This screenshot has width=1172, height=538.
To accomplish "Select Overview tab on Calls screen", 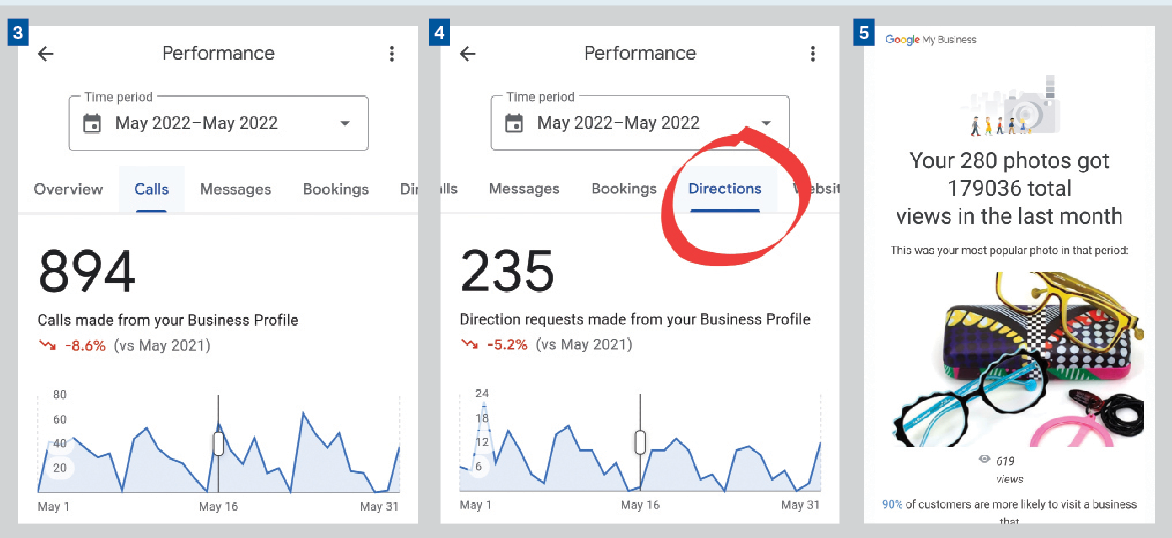I will [68, 189].
